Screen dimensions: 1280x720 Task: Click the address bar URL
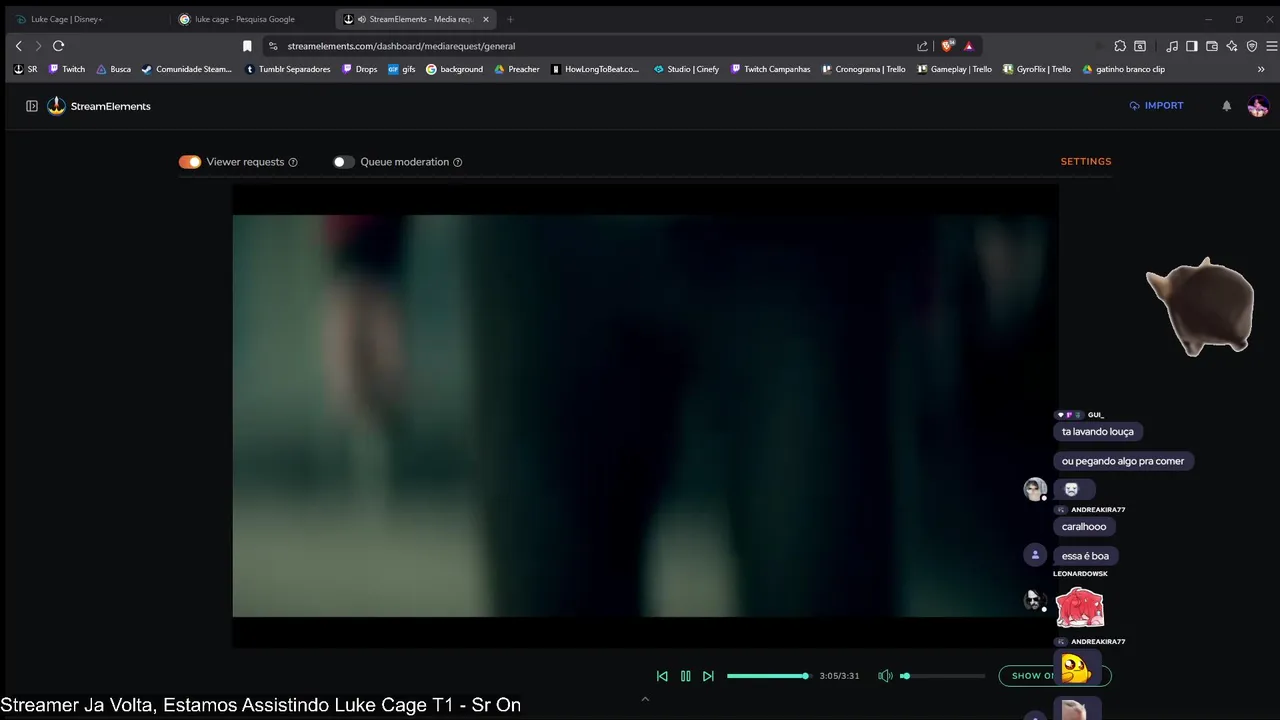pyautogui.click(x=401, y=46)
